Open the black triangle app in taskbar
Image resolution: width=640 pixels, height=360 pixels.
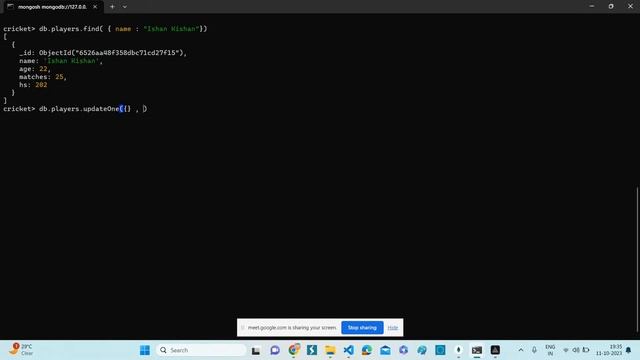495,350
